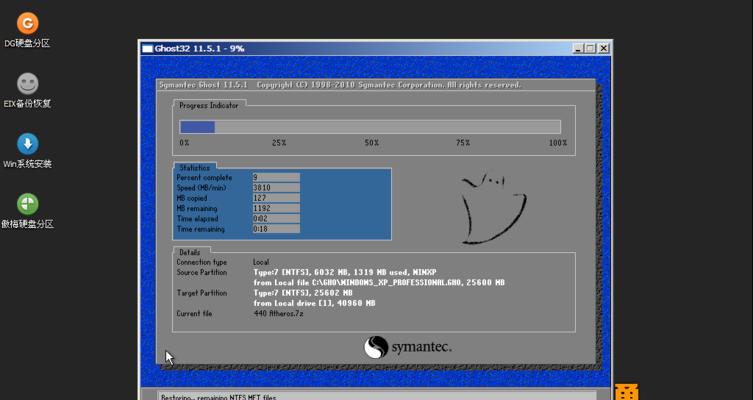This screenshot has height=400, width=753.
Task: Click the 0% progress scale label
Action: click(x=184, y=143)
